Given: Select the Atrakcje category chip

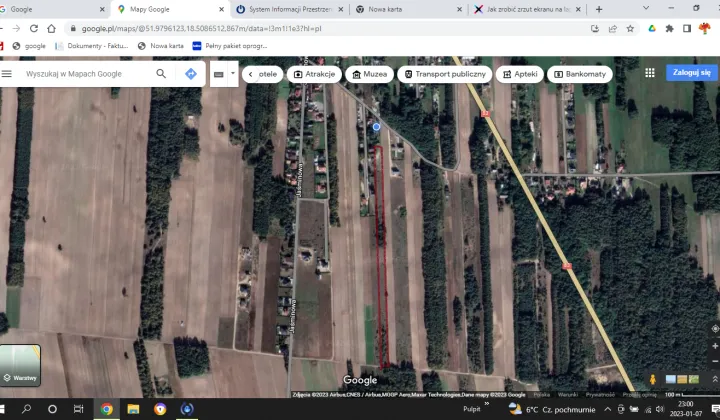Looking at the screenshot, I should (315, 74).
